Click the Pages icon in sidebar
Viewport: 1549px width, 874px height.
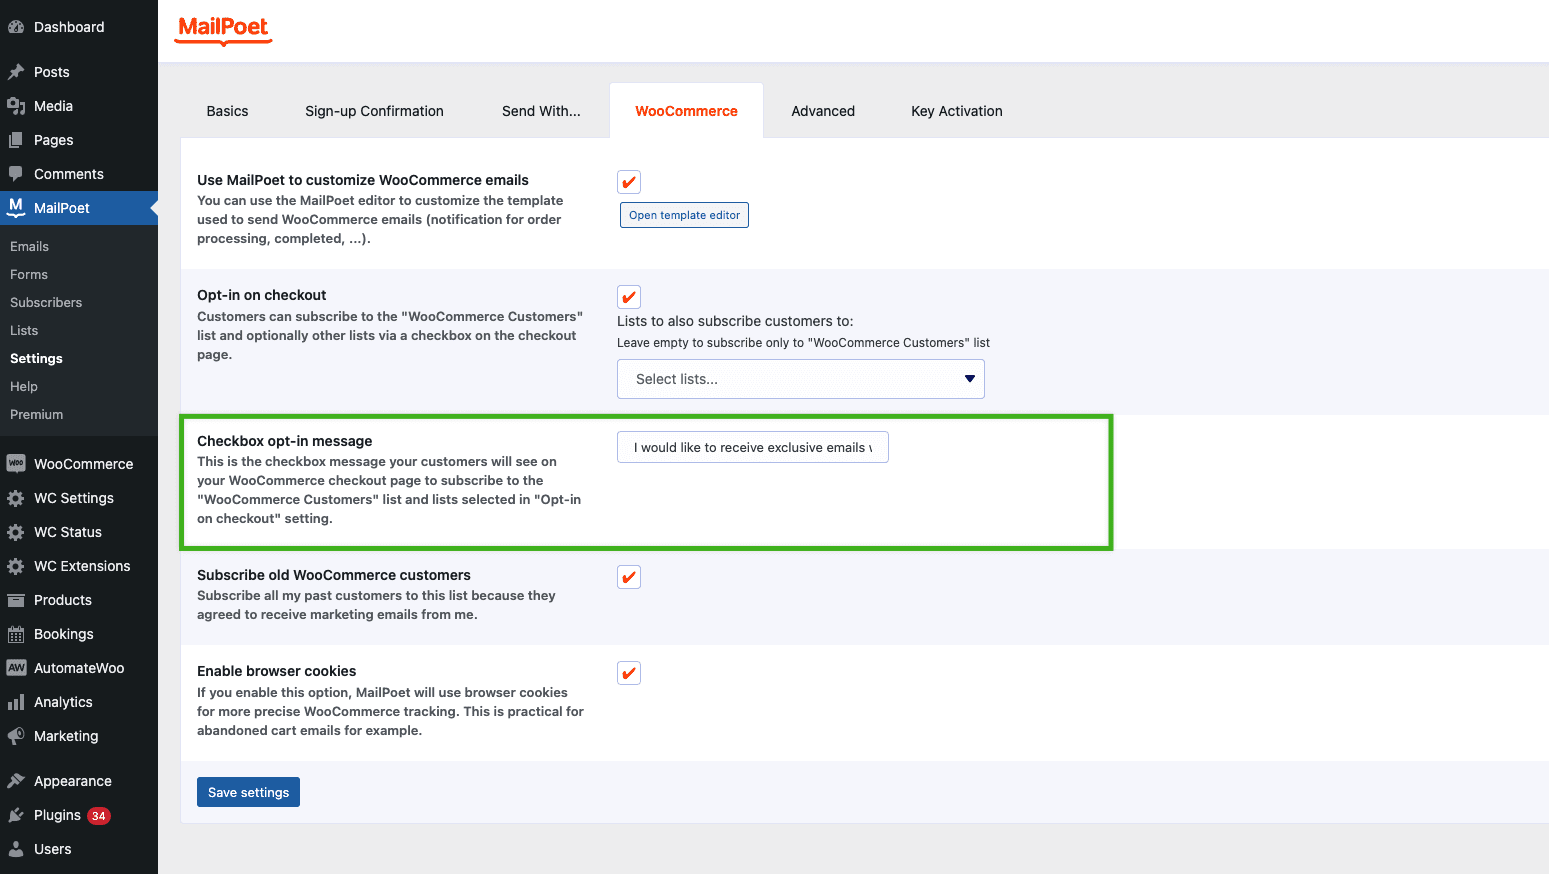[16, 140]
